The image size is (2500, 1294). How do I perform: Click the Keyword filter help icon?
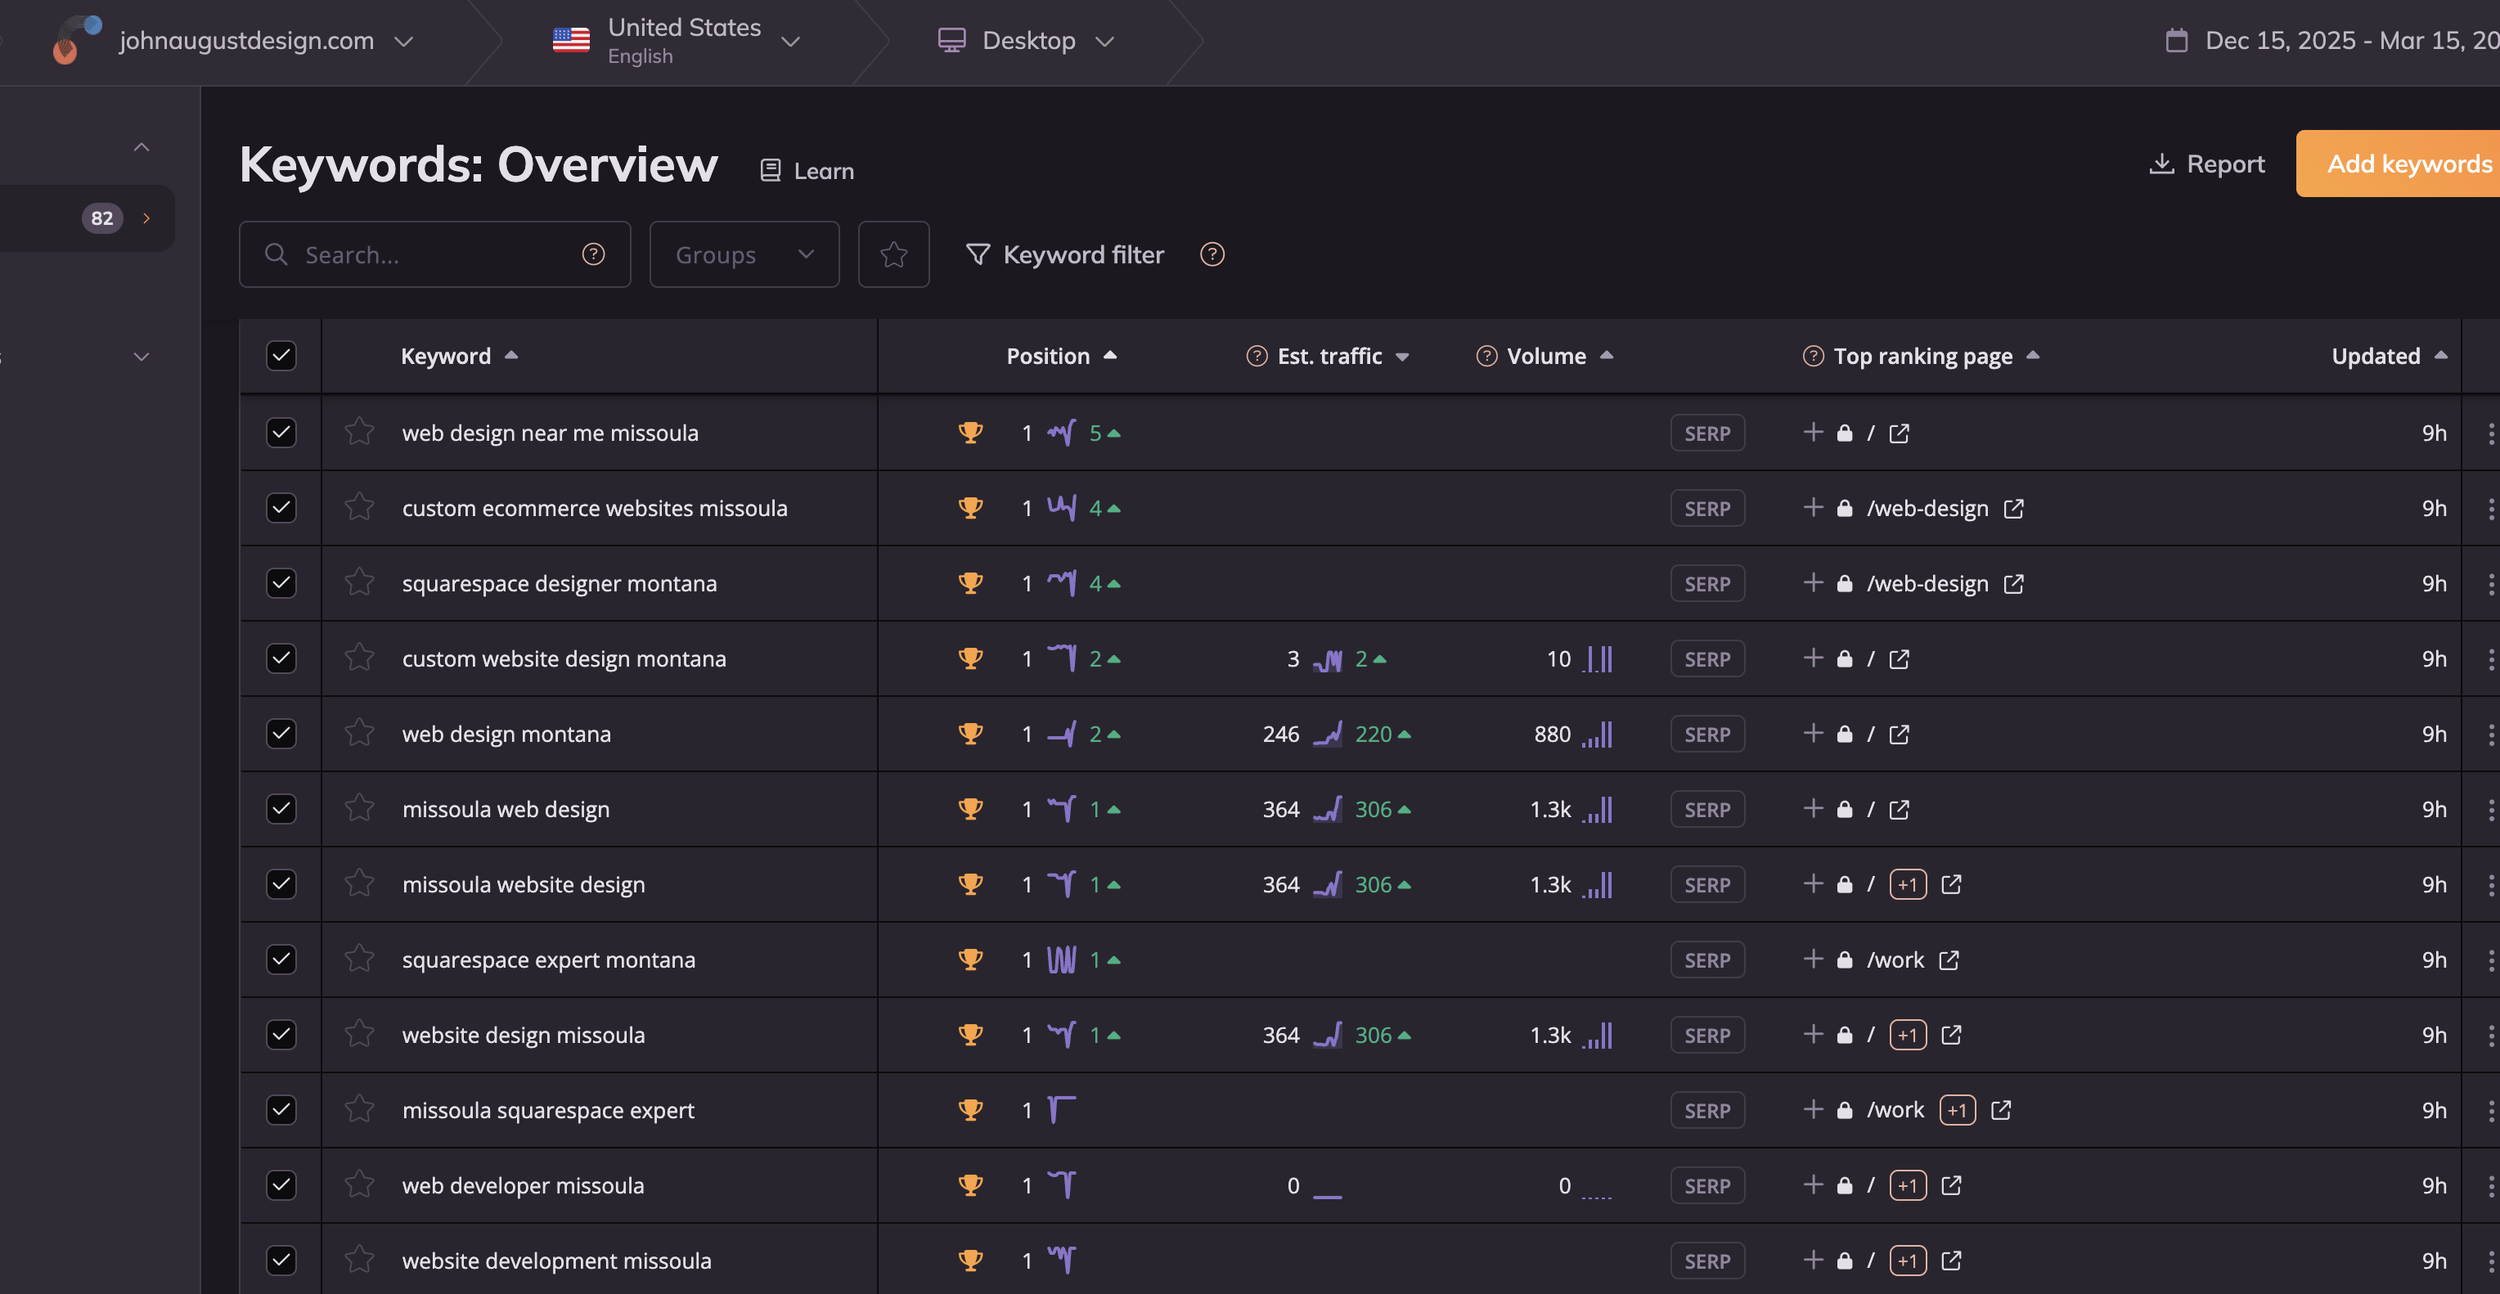point(1212,255)
